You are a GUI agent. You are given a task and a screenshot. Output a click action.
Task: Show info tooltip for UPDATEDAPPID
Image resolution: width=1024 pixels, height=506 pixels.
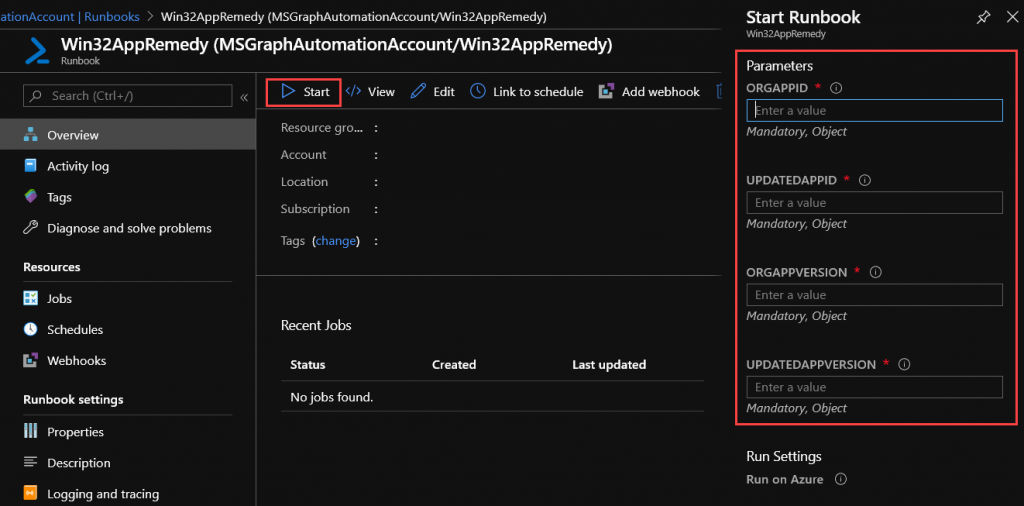(x=865, y=180)
